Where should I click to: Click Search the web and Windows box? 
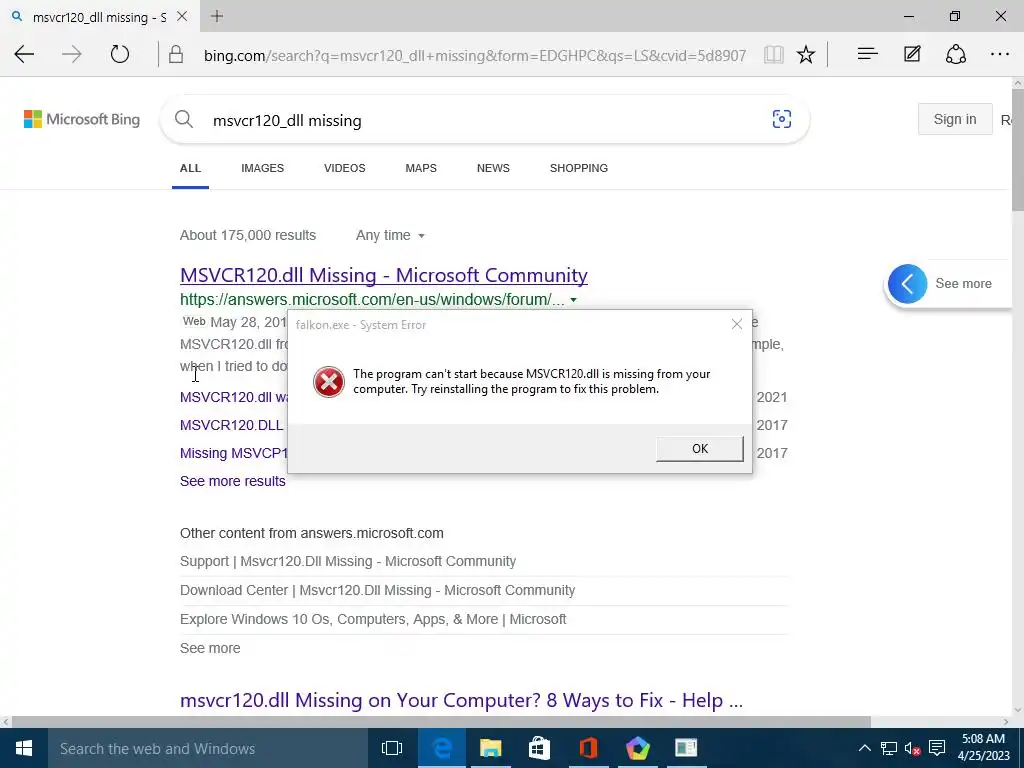click(208, 748)
